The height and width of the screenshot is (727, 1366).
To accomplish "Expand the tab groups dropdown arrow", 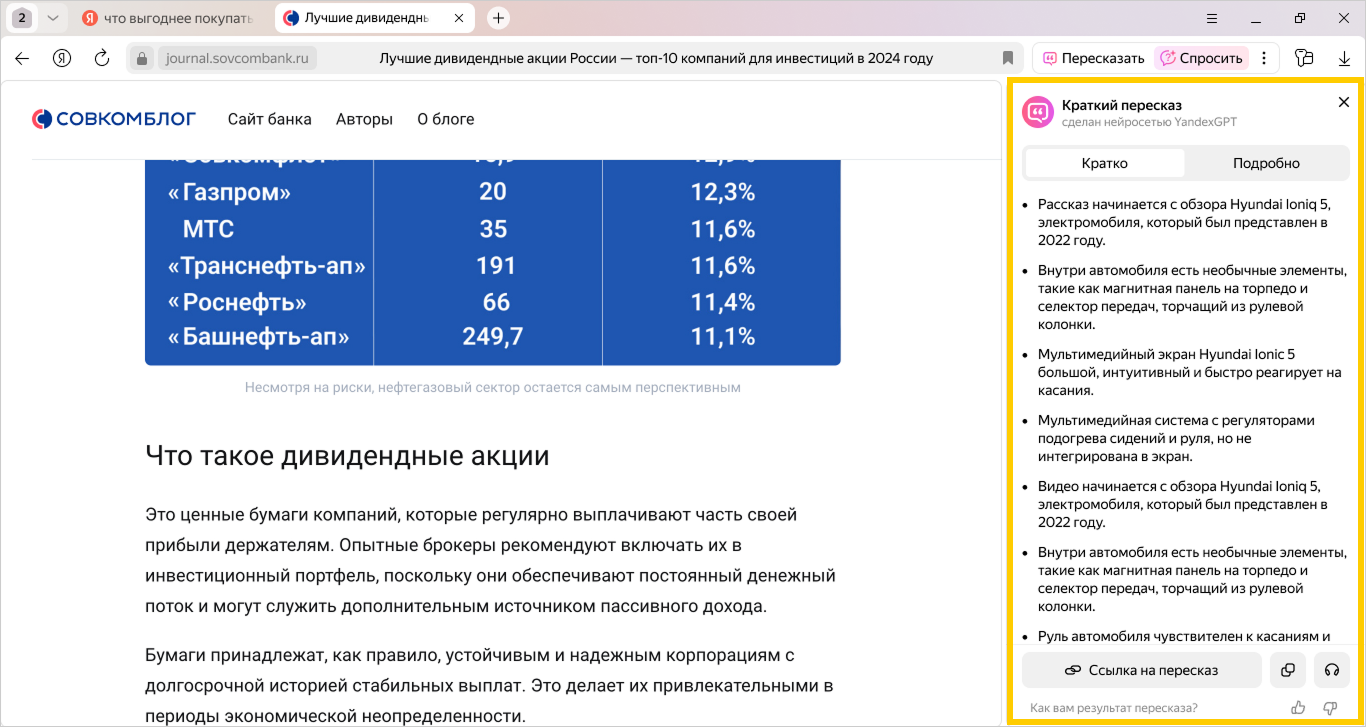I will tap(53, 18).
